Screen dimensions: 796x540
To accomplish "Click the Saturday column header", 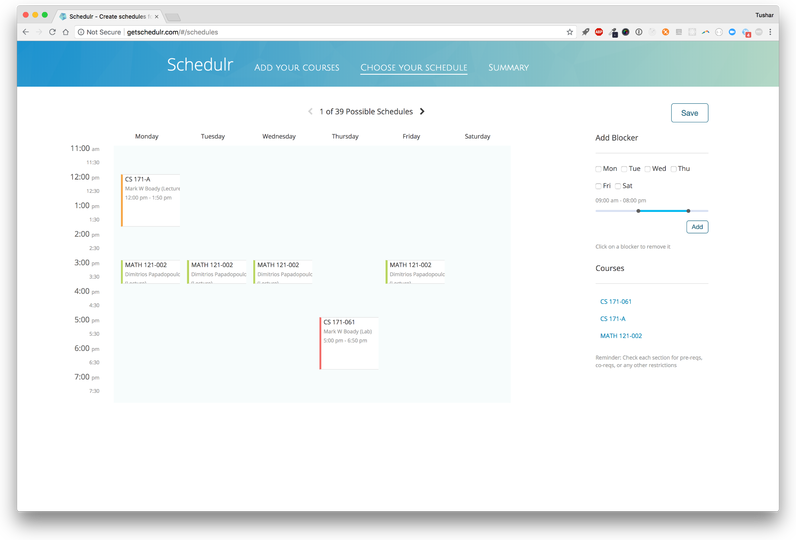I will [x=477, y=137].
